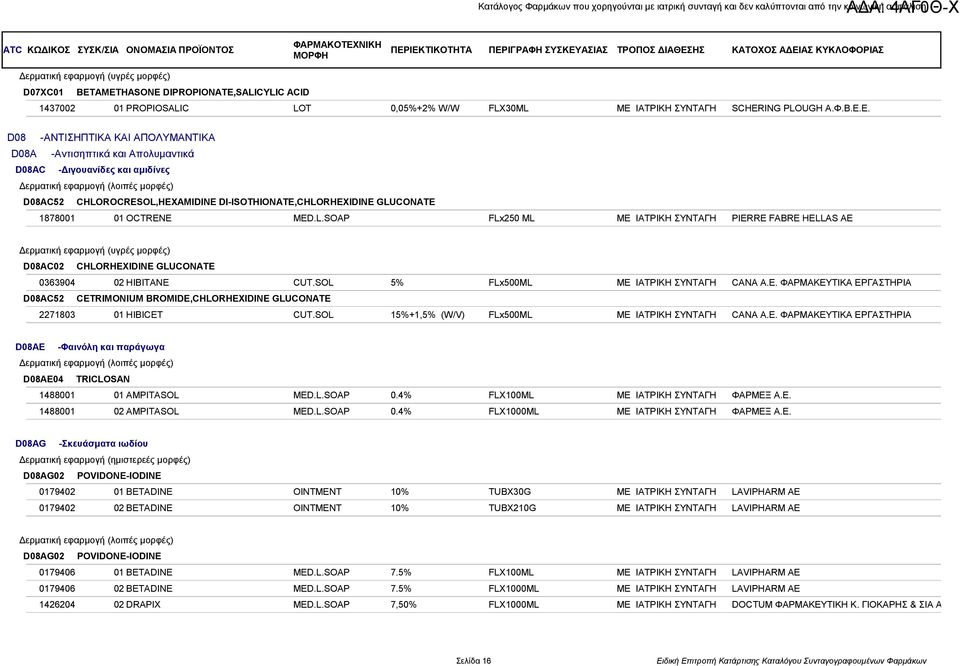Select code D07XC01 Betamethasone heading
This screenshot has height=666, width=960.
click(166, 92)
